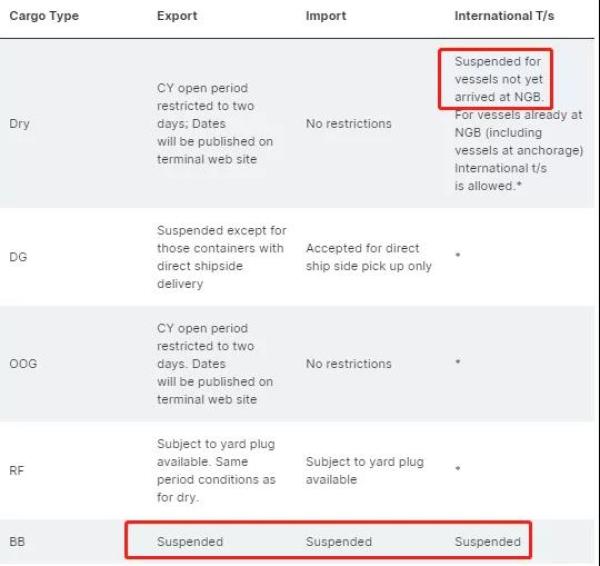Screen dimensions: 600x566
Task: Click the Import column header
Action: click(326, 17)
